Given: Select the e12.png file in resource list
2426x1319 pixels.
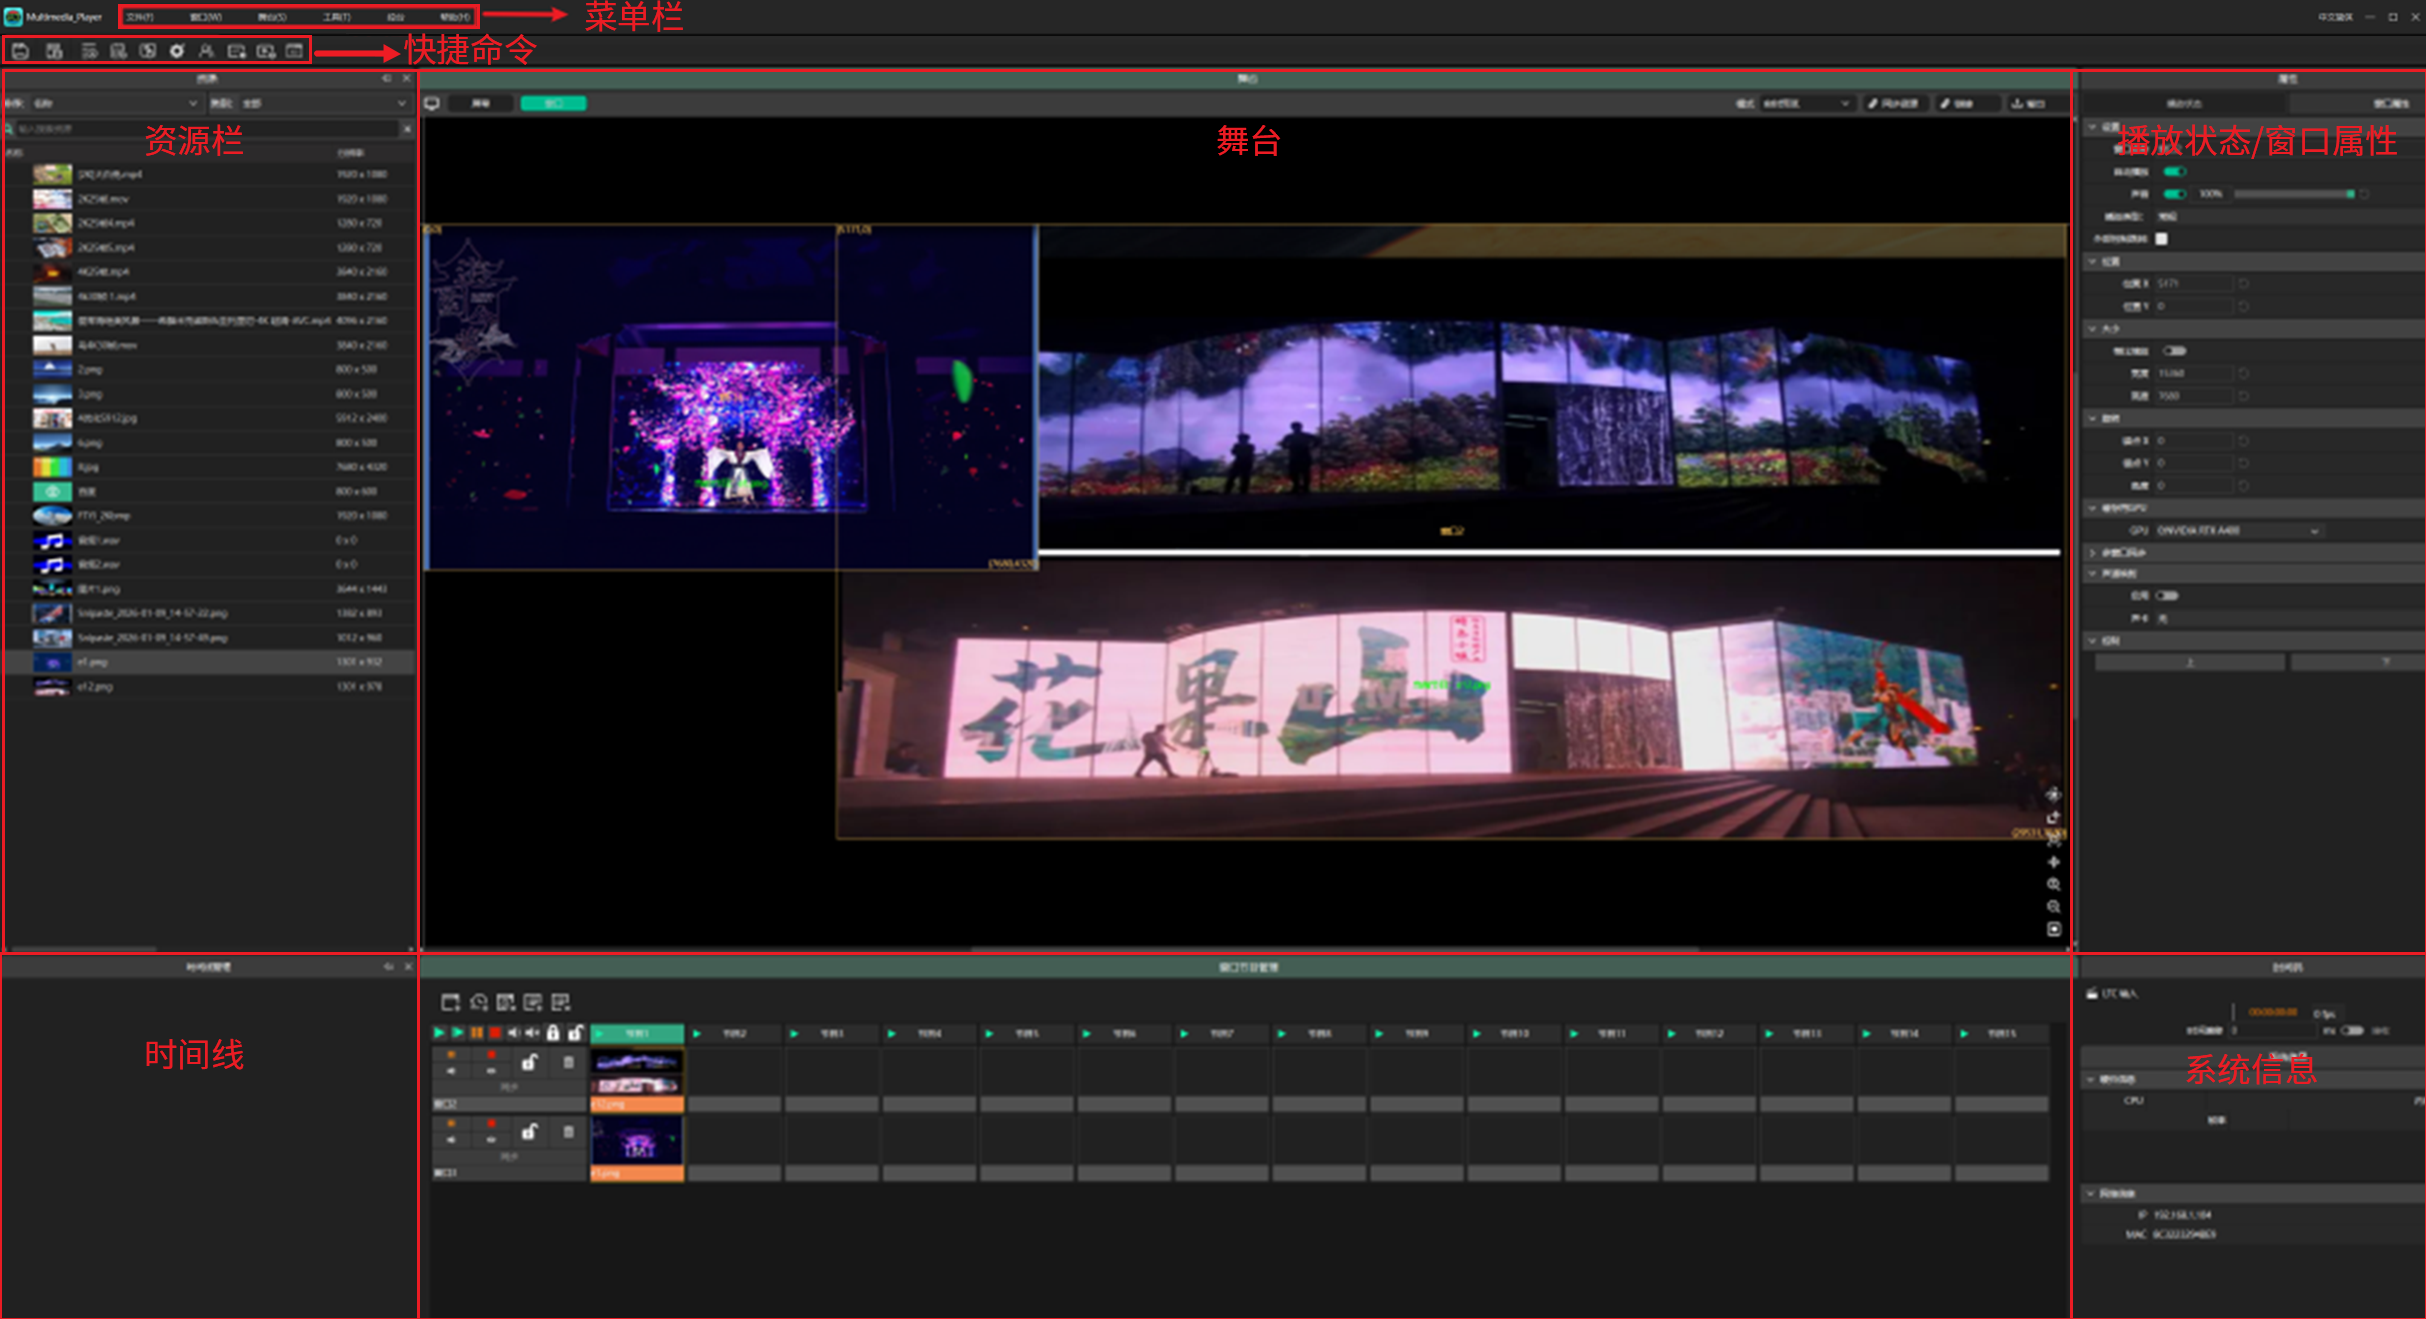Looking at the screenshot, I should [x=95, y=687].
